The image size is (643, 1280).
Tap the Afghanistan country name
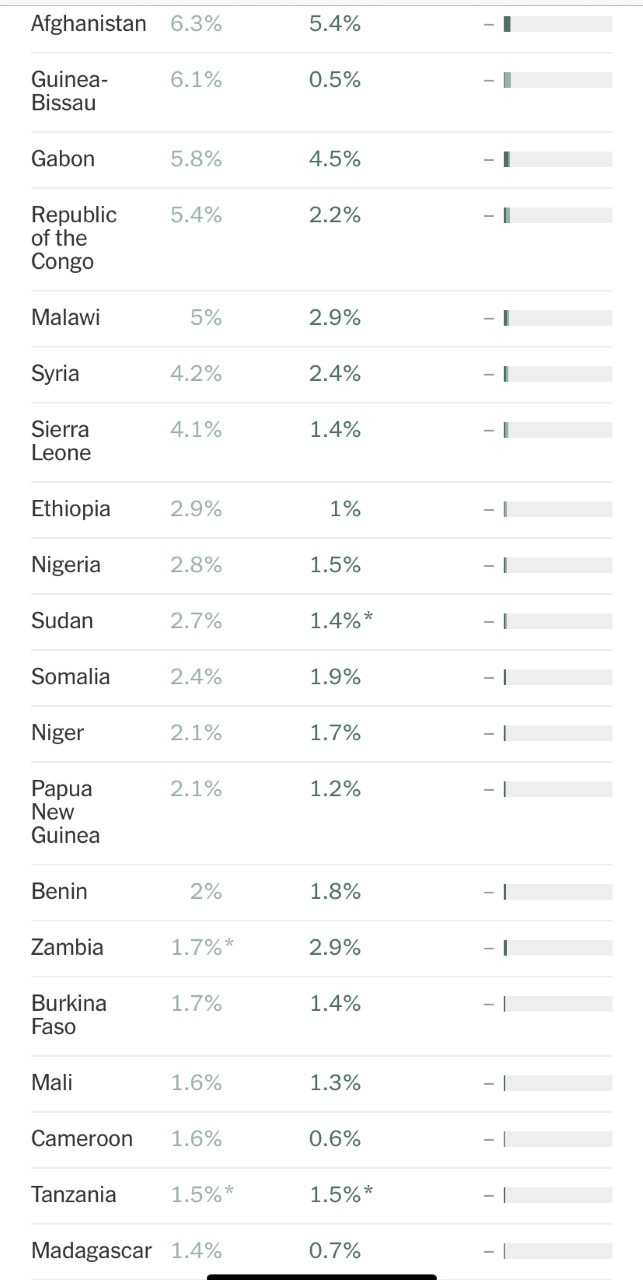[88, 24]
